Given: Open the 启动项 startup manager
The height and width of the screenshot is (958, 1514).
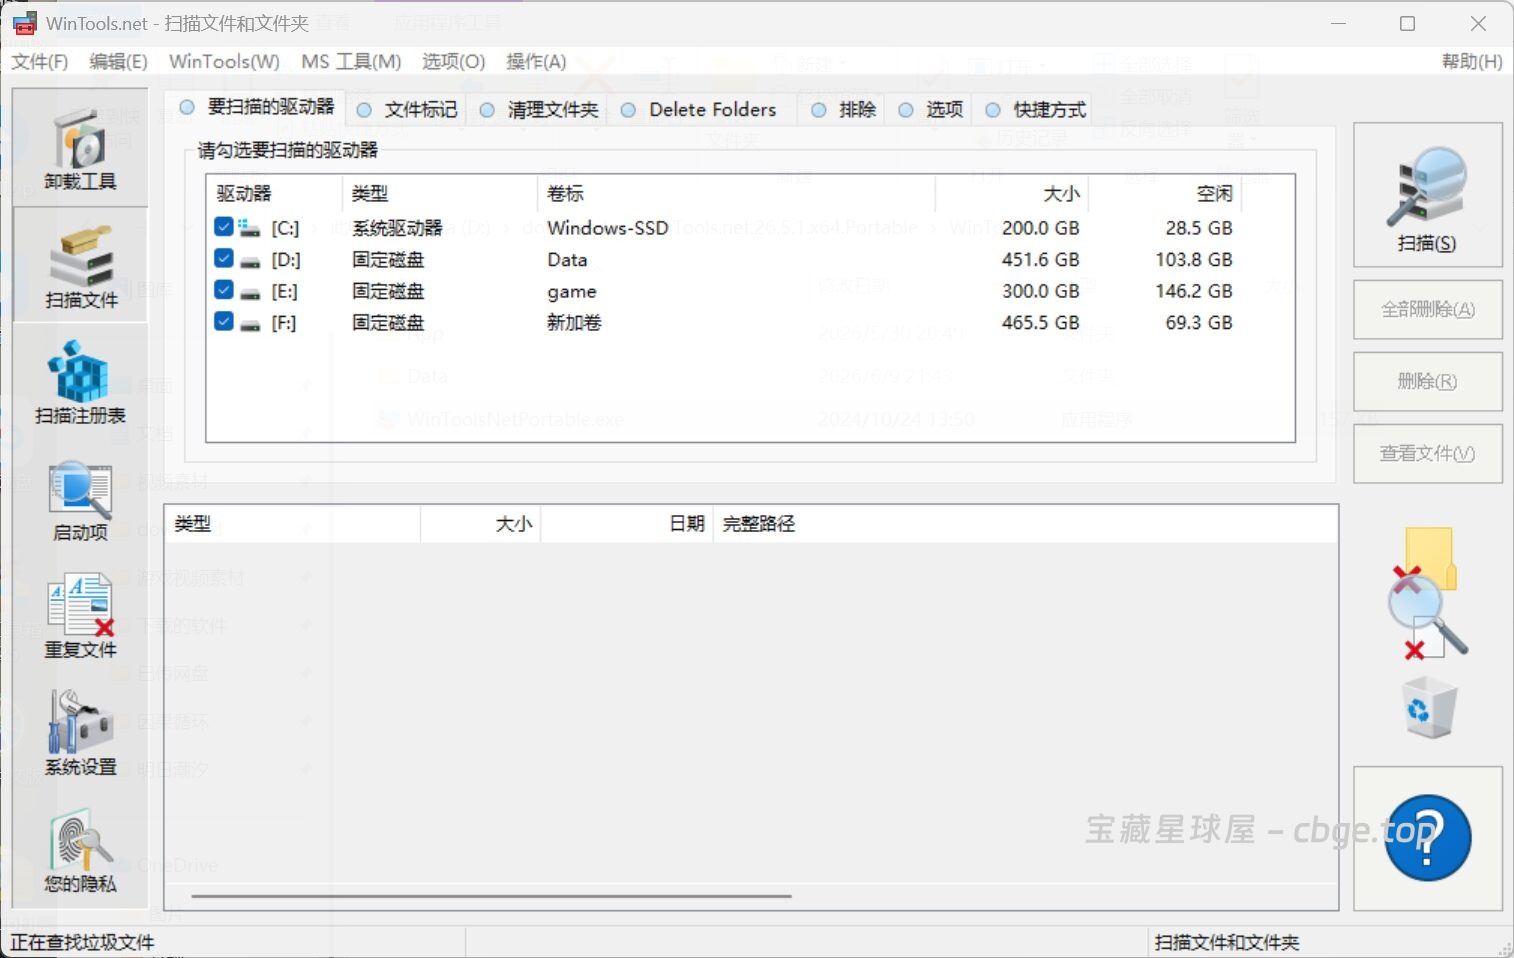Looking at the screenshot, I should pos(80,500).
